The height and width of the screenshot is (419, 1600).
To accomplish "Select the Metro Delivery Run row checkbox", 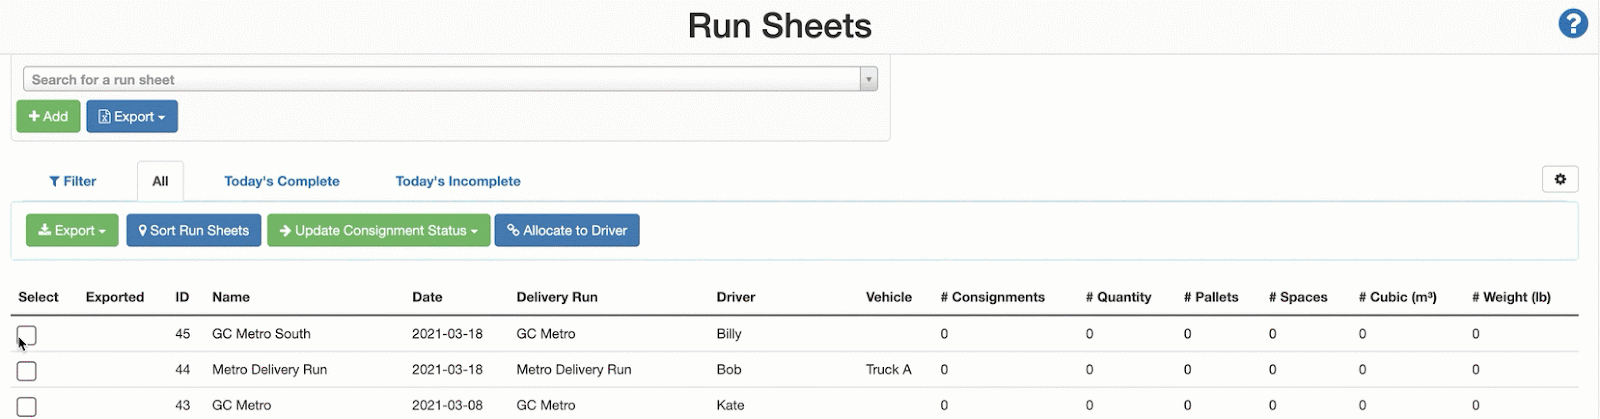I will [27, 371].
